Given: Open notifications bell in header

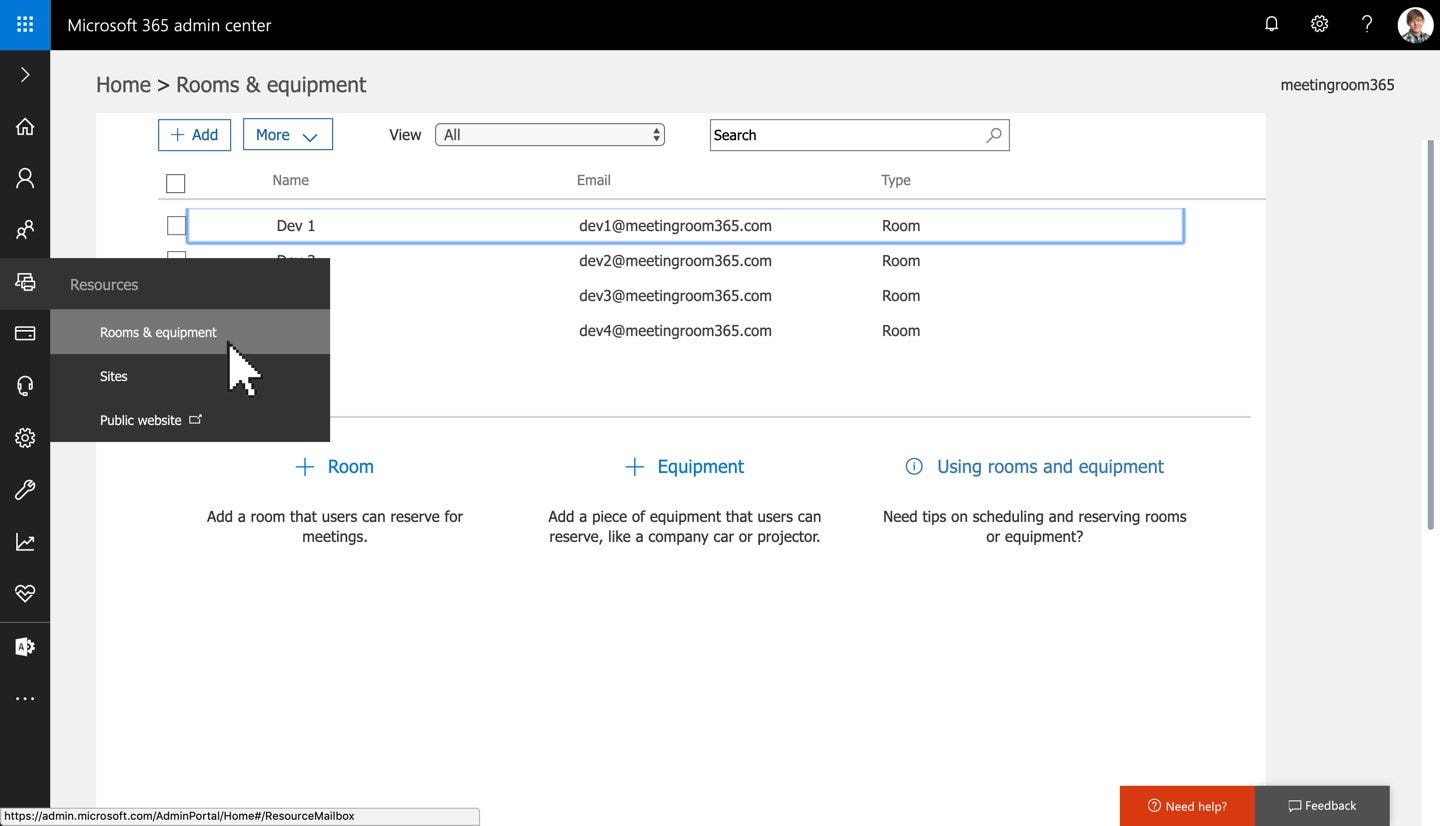Looking at the screenshot, I should click(x=1271, y=24).
